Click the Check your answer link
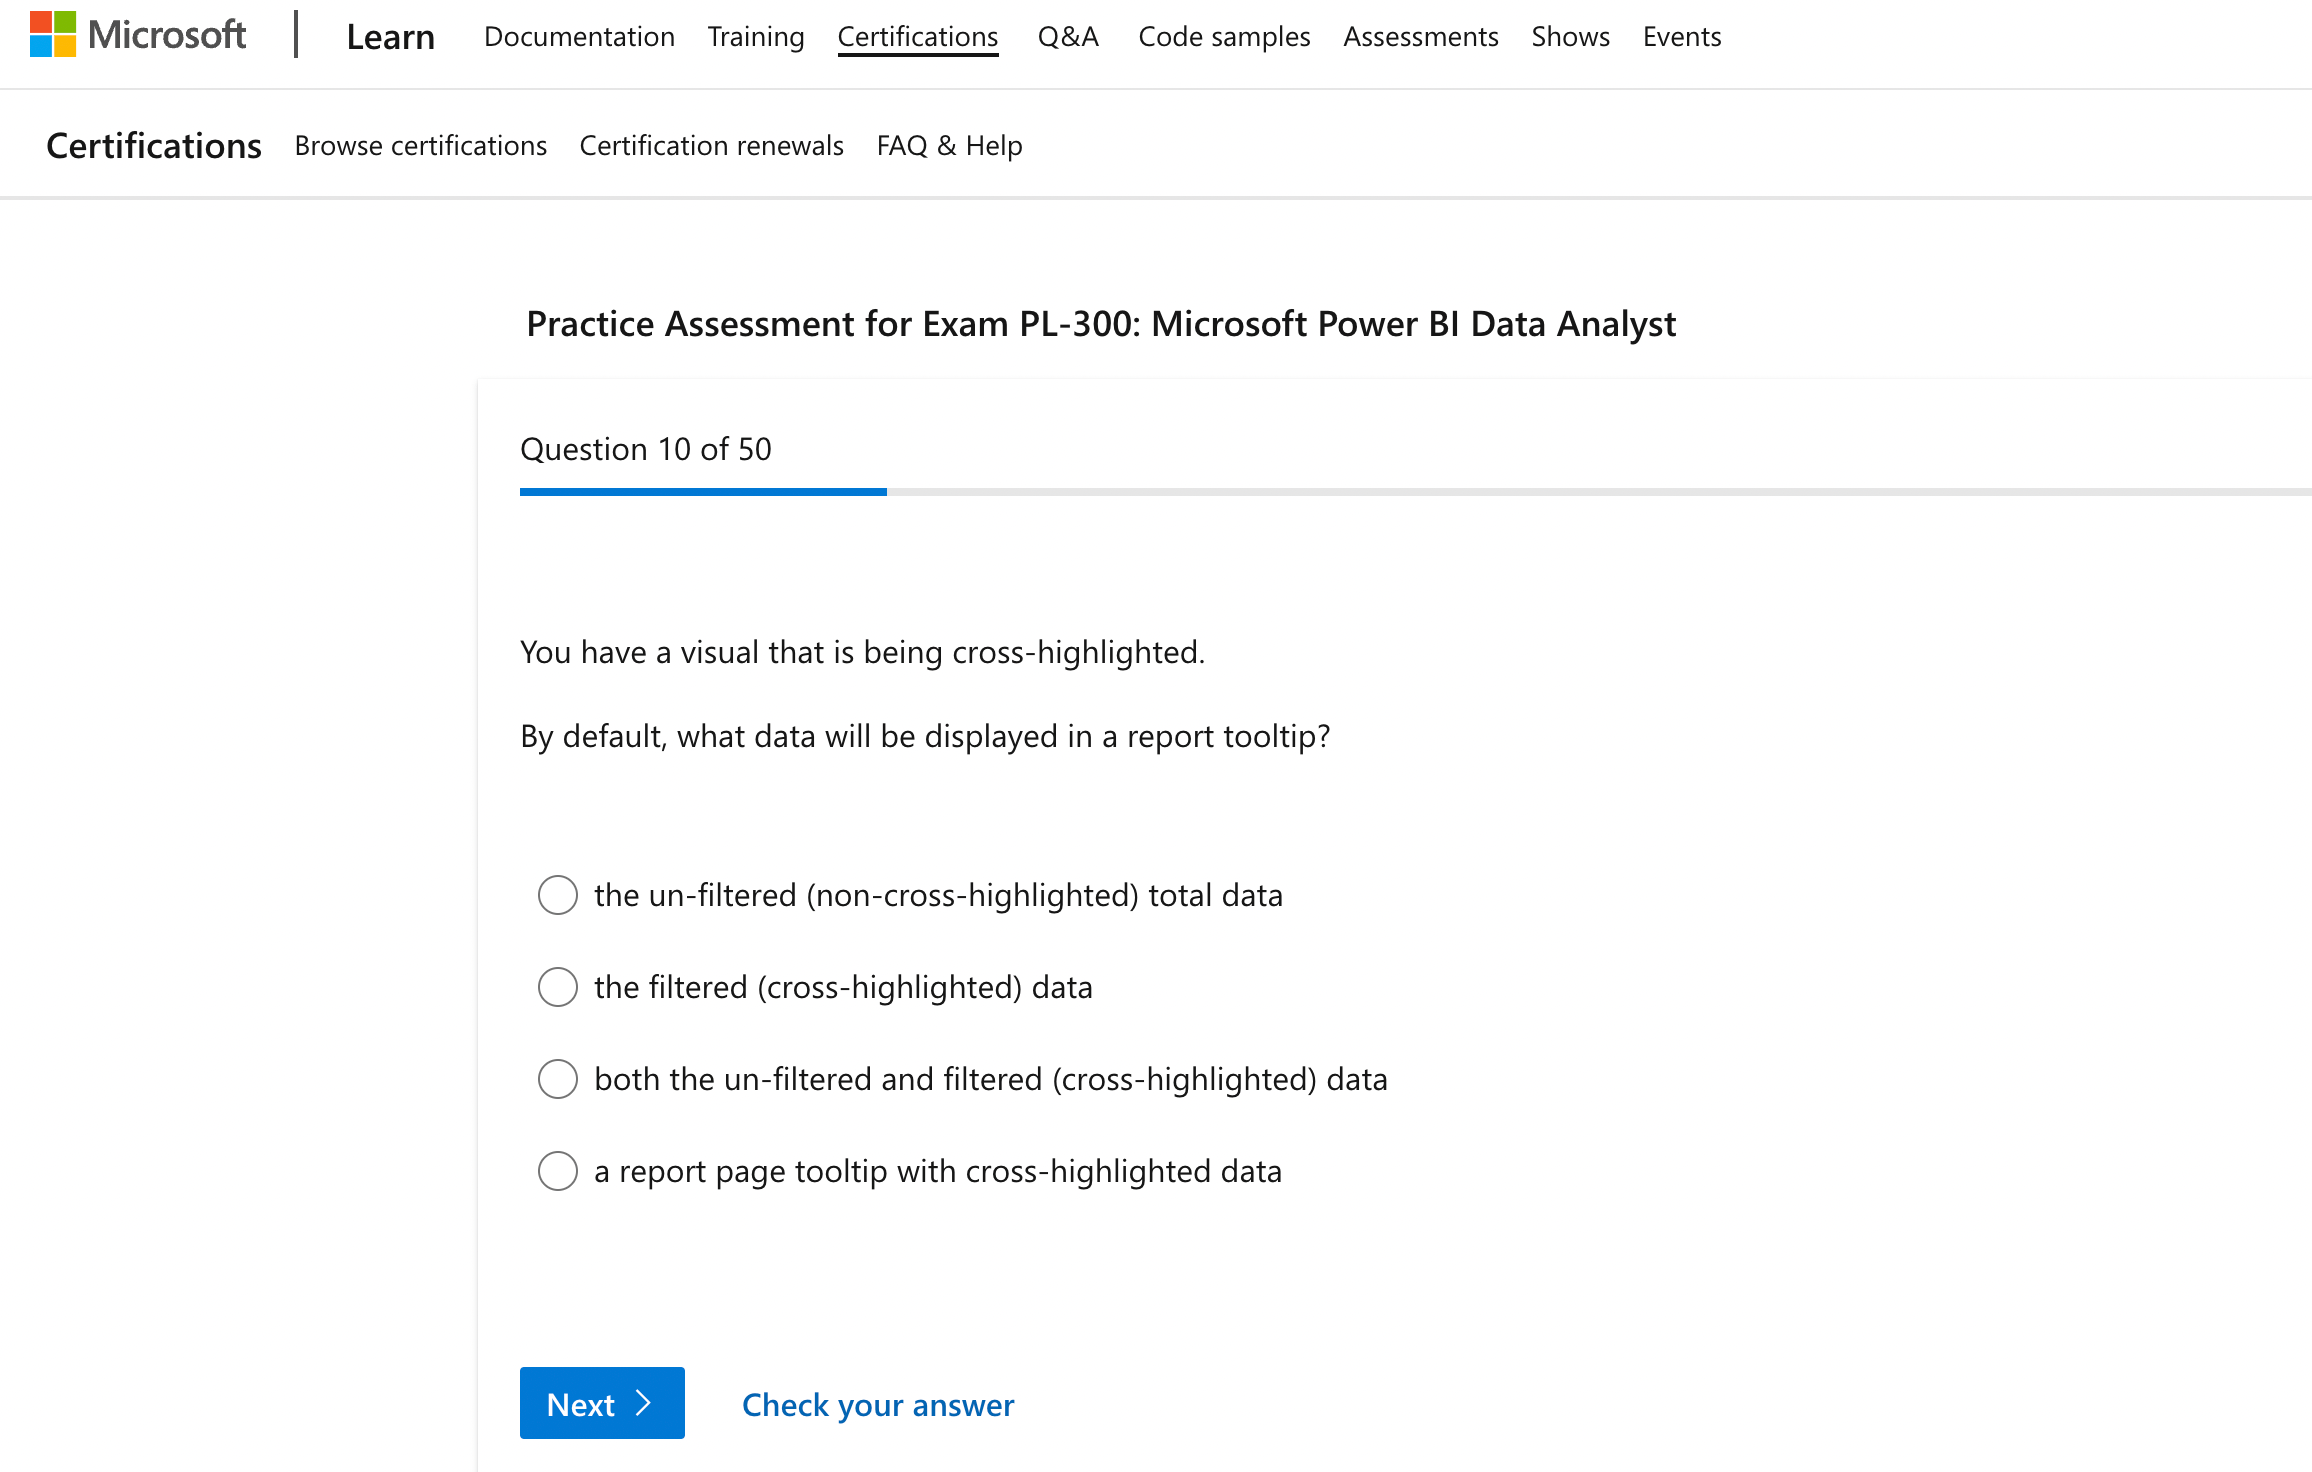The height and width of the screenshot is (1472, 2312). [x=878, y=1405]
